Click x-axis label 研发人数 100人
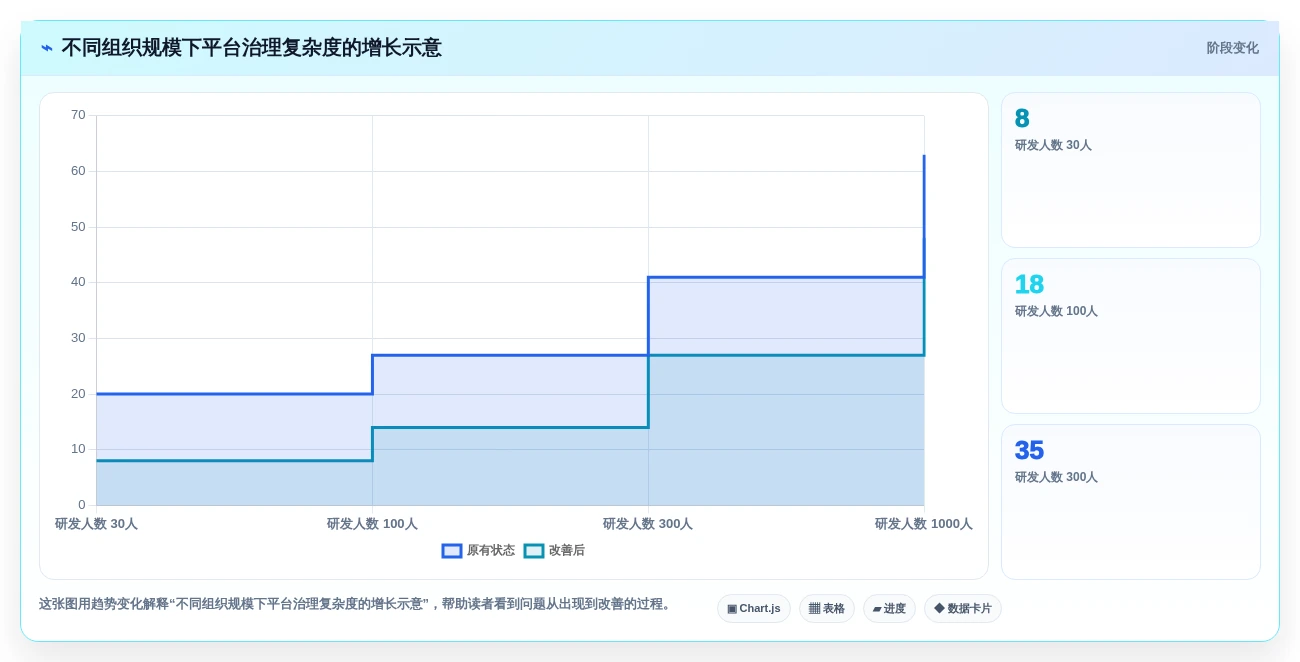 [372, 524]
